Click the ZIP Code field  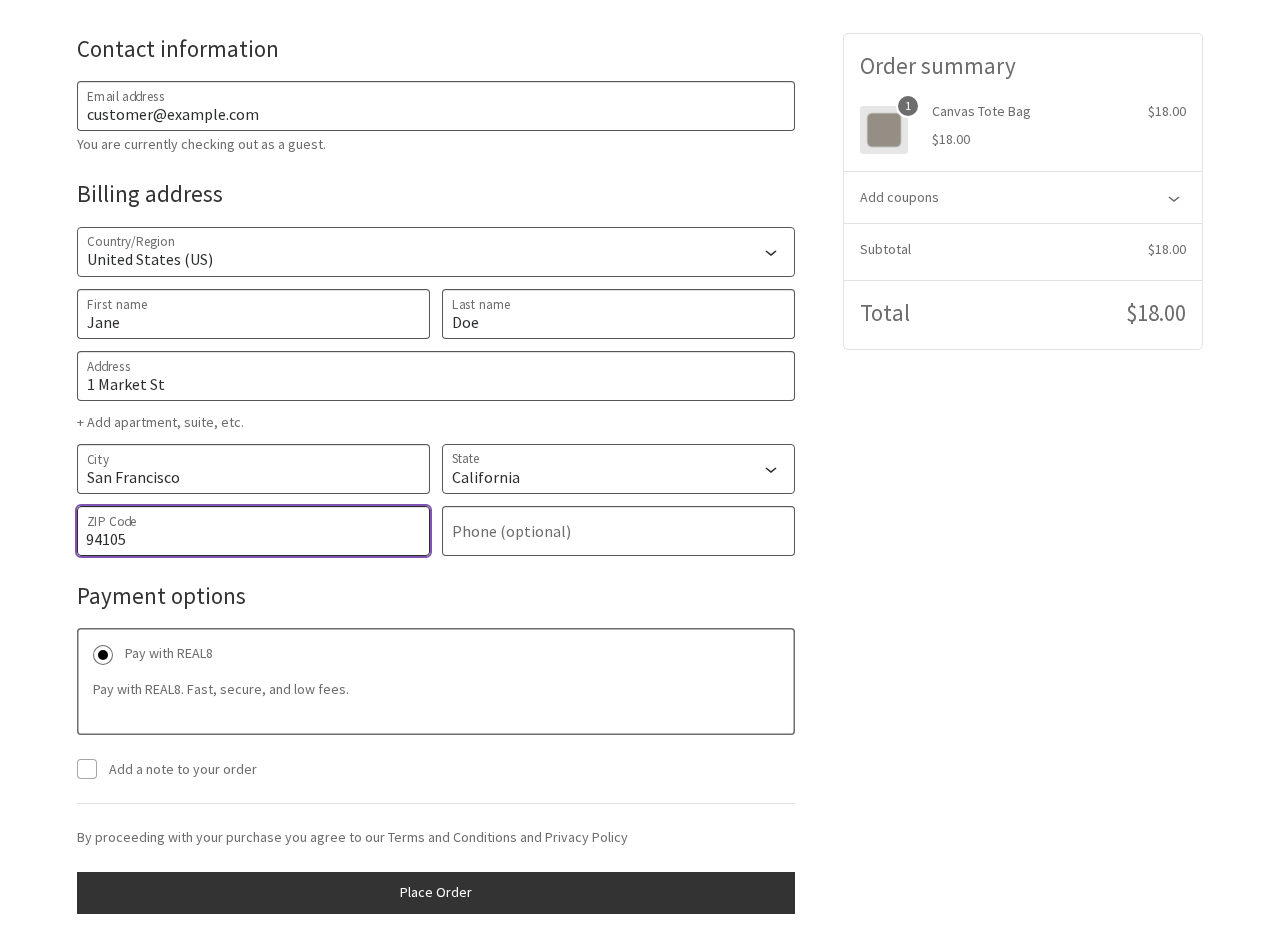(253, 531)
